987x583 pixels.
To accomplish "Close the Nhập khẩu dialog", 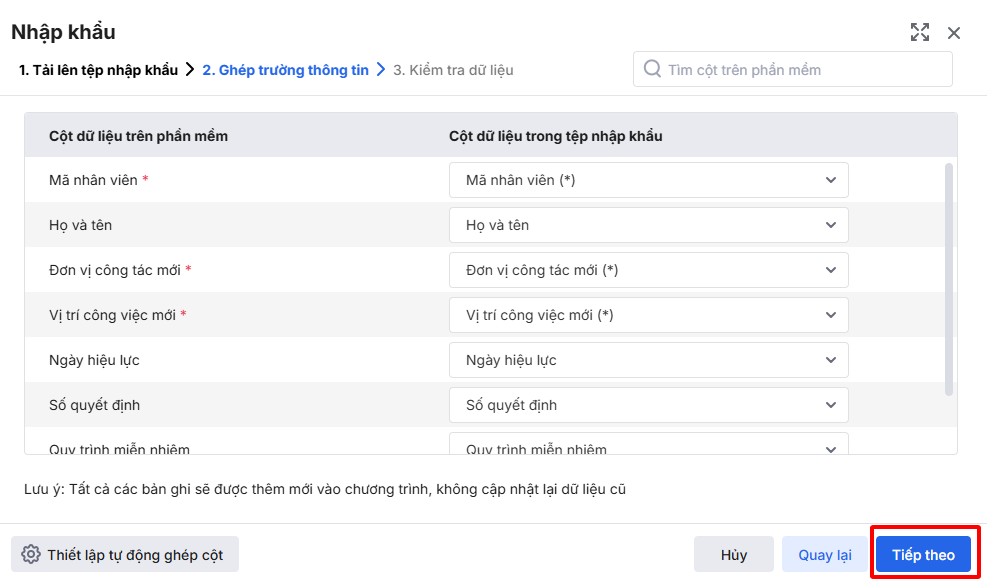I will click(x=954, y=33).
